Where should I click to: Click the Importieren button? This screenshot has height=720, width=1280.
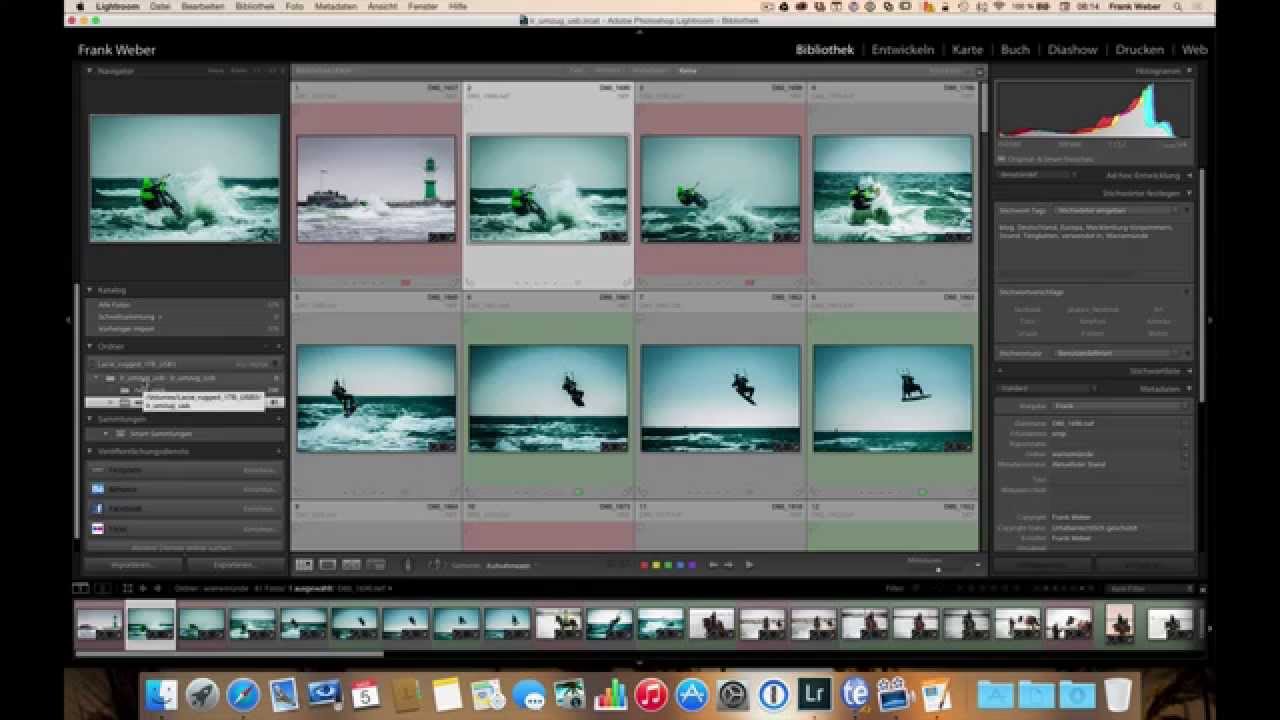133,565
